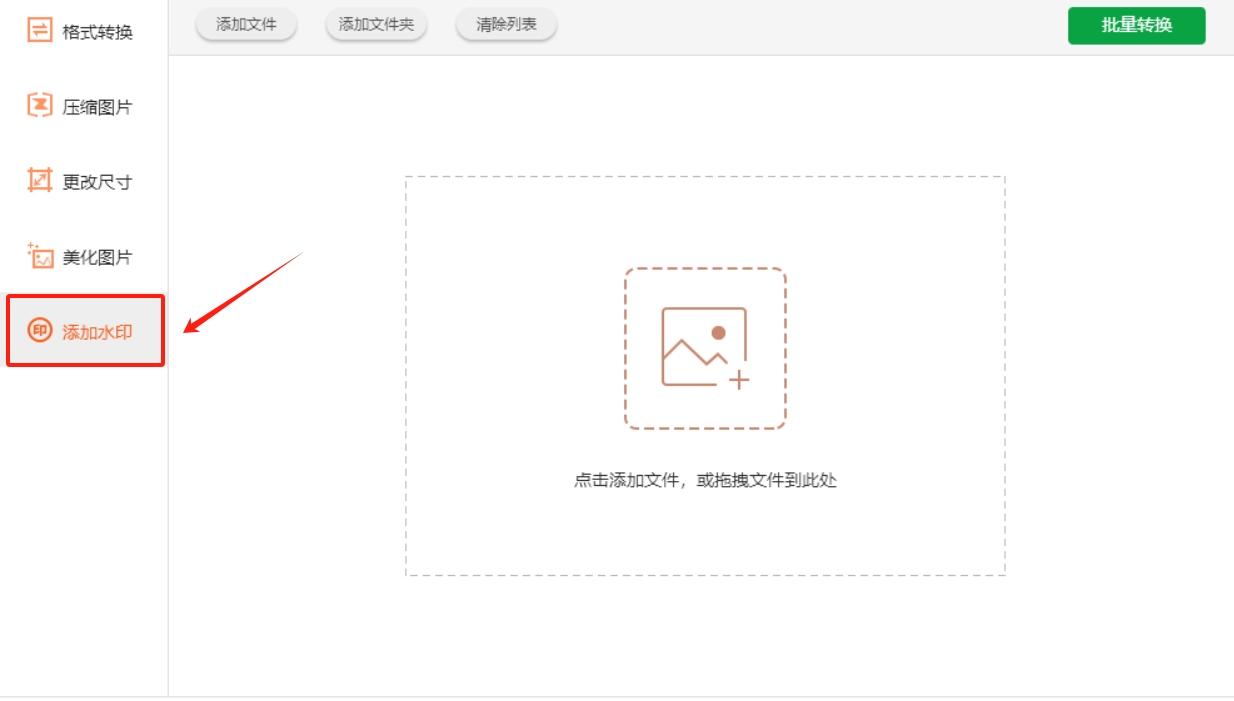Open the 格式转换 menu label
The width and height of the screenshot is (1234, 701).
click(x=97, y=32)
